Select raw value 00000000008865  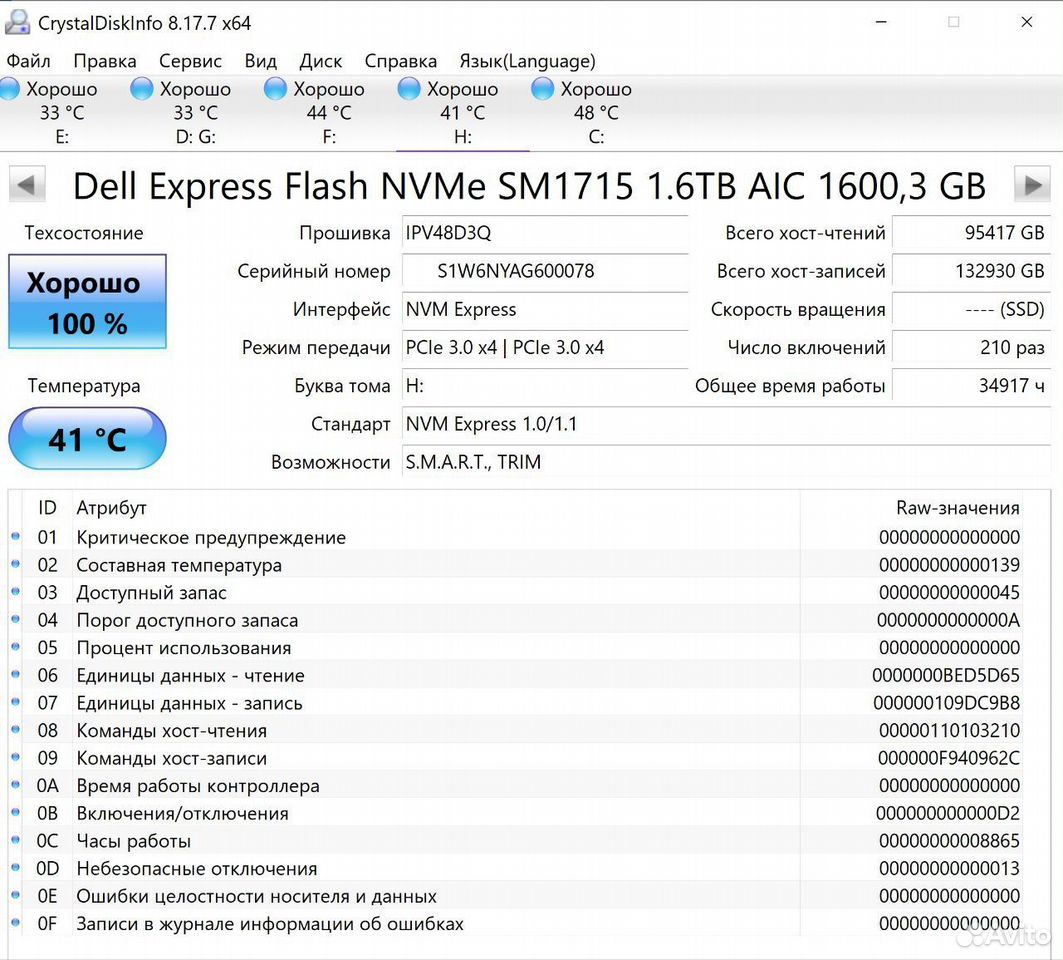pos(949,841)
